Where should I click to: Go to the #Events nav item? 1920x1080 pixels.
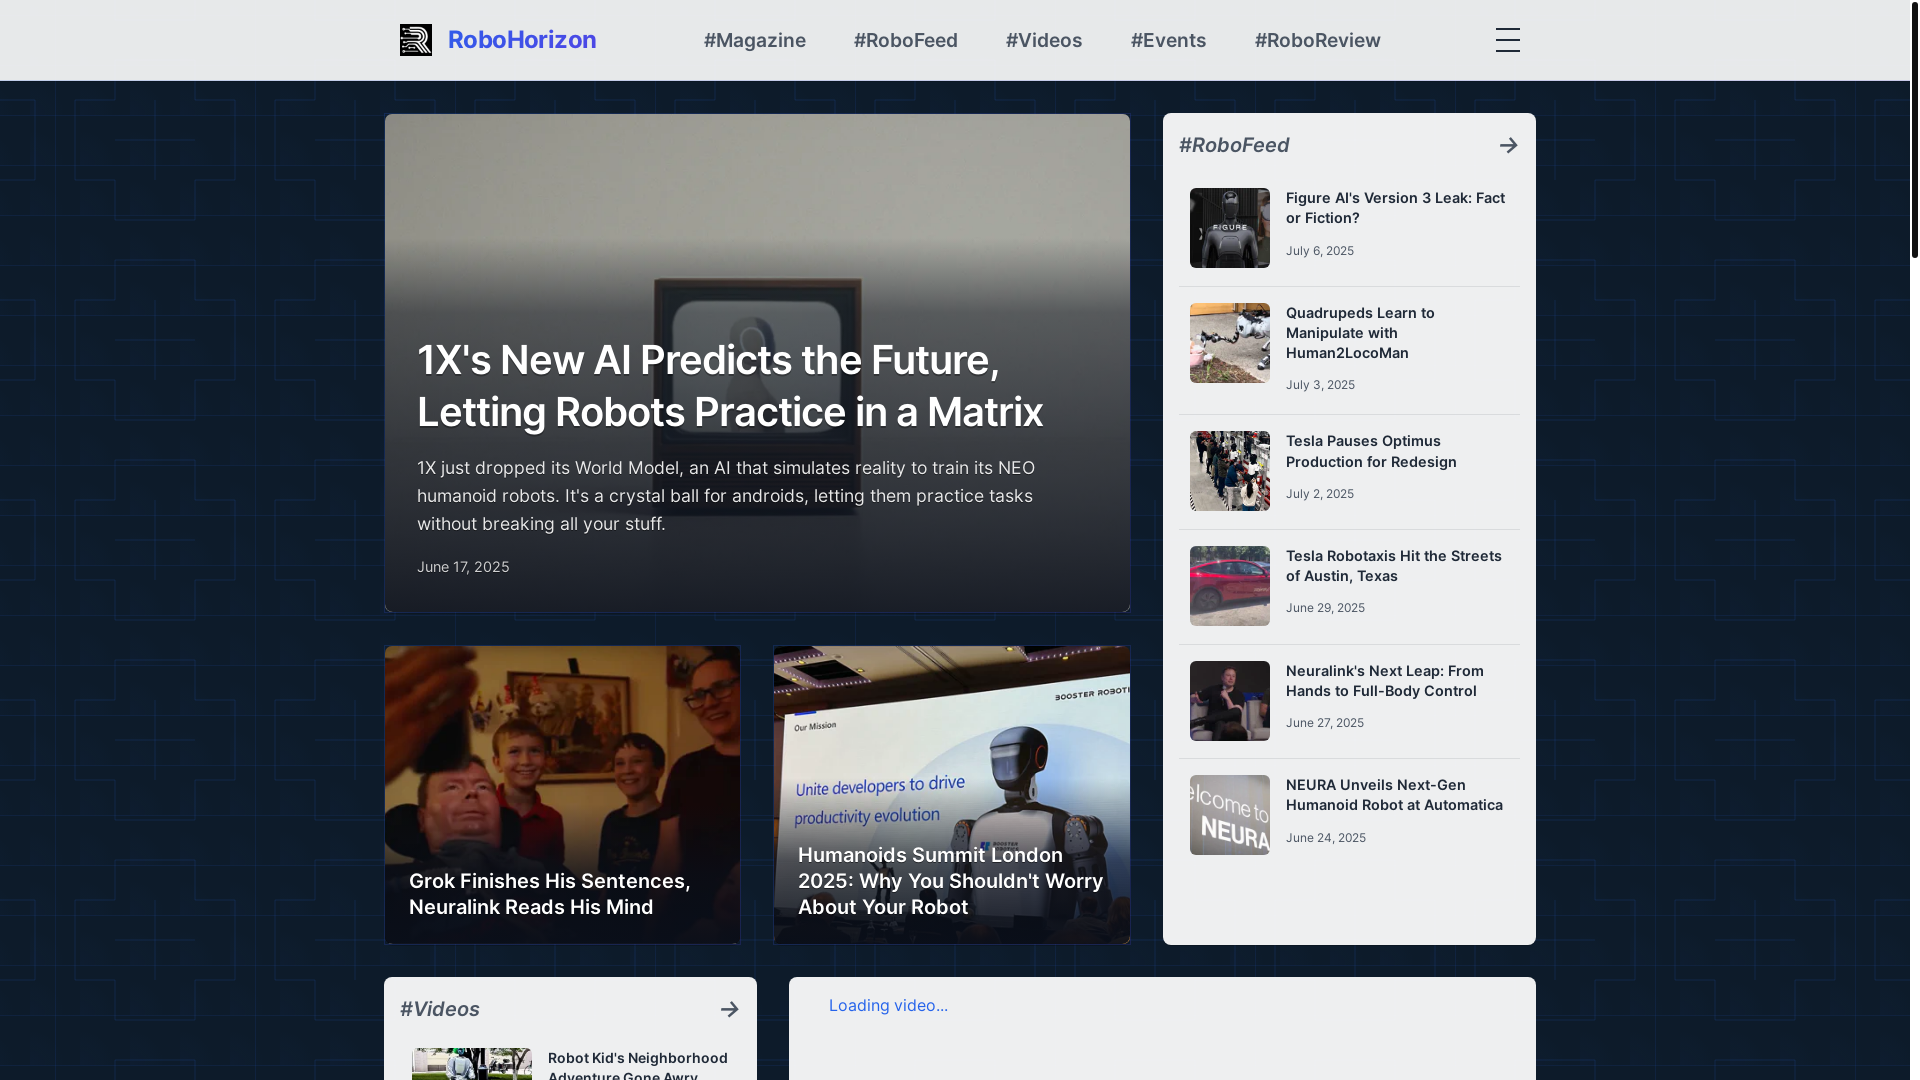coord(1169,40)
